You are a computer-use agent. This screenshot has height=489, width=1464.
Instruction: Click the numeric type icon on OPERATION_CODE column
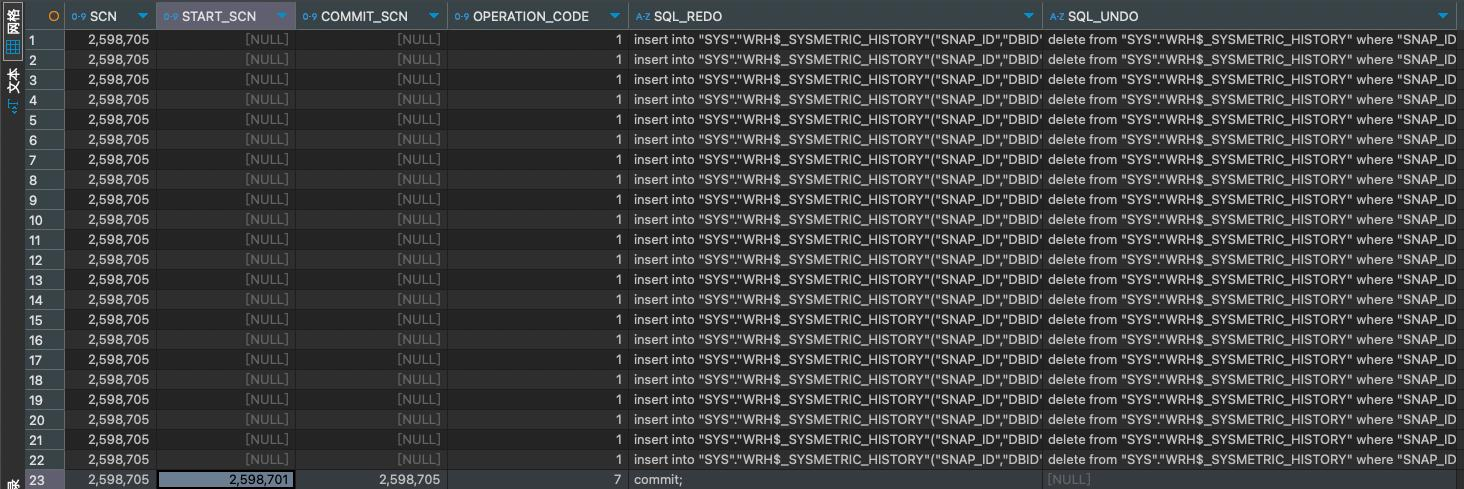(x=461, y=16)
